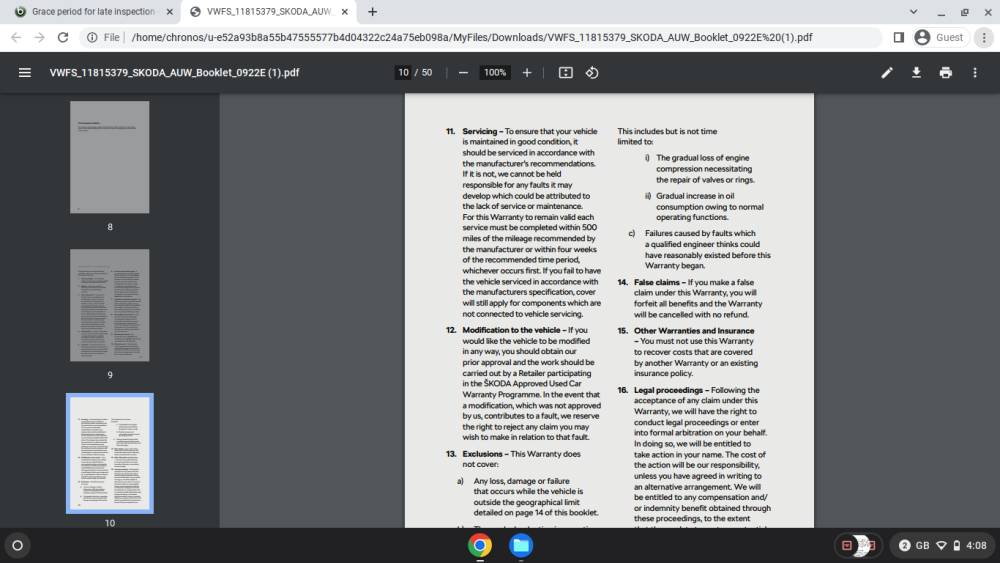Open the Files app from shelf
Screen dimensions: 1000x563
point(520,545)
